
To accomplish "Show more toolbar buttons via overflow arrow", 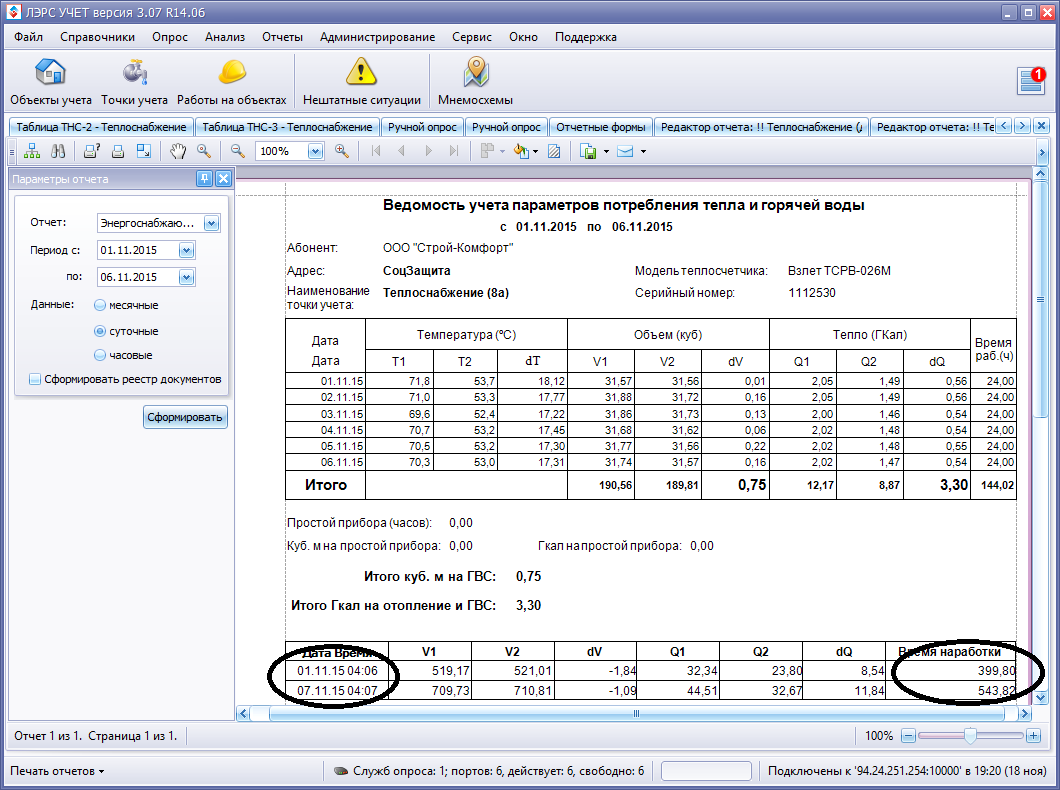I will 1042,153.
